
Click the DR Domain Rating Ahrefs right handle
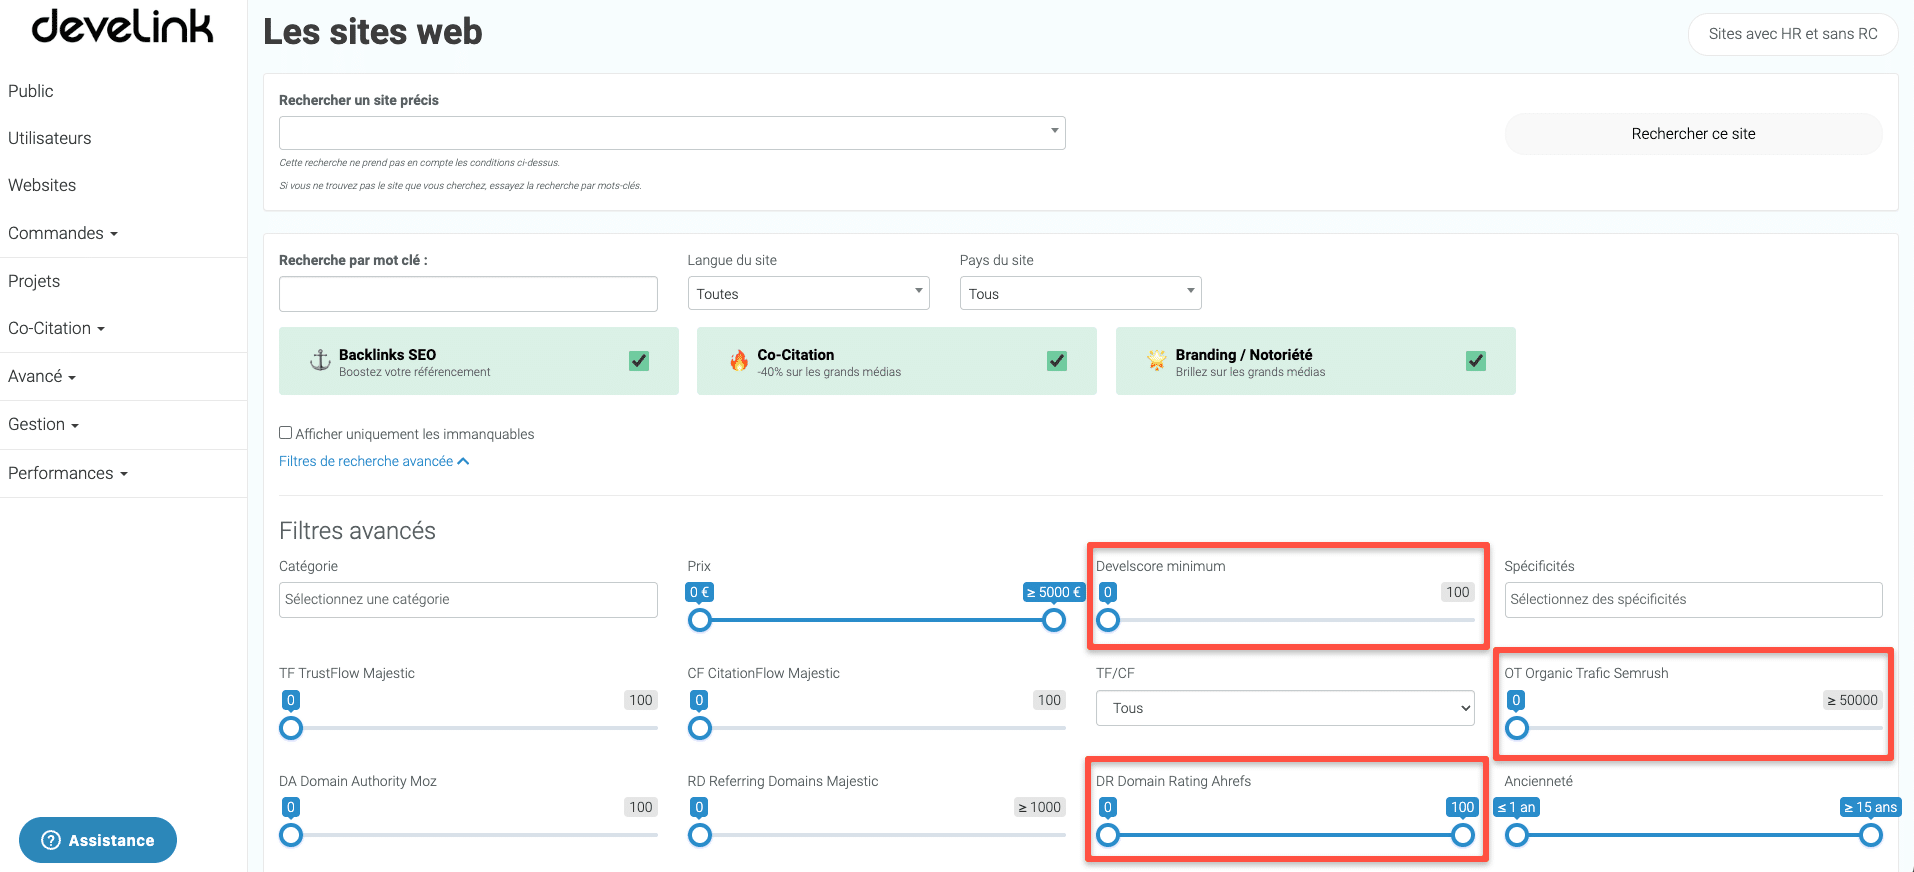click(1463, 835)
